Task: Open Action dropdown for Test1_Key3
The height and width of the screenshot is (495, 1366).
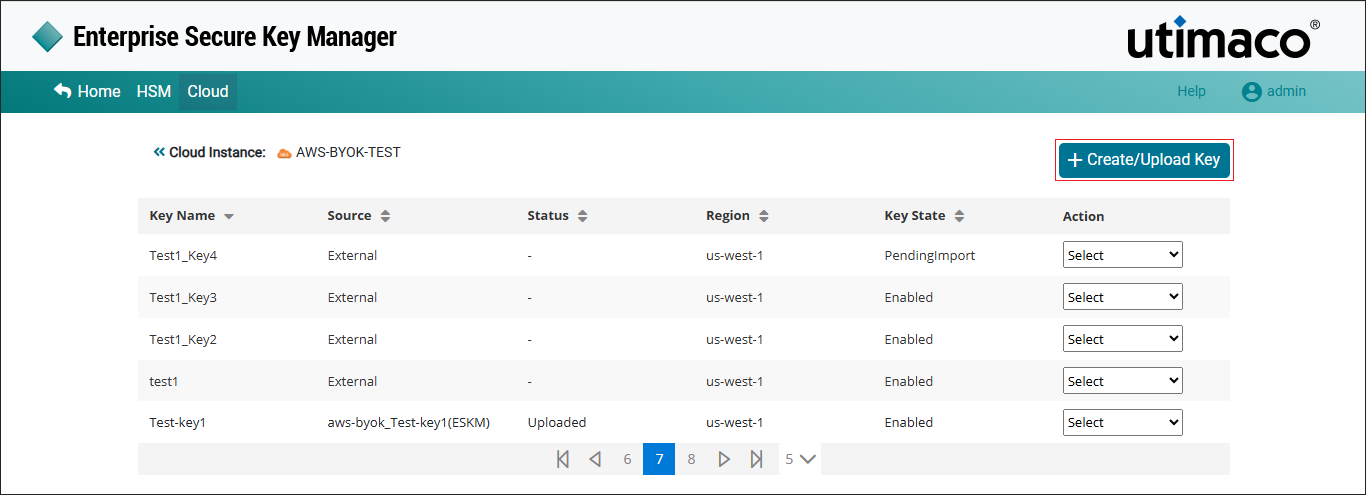Action: 1122,297
